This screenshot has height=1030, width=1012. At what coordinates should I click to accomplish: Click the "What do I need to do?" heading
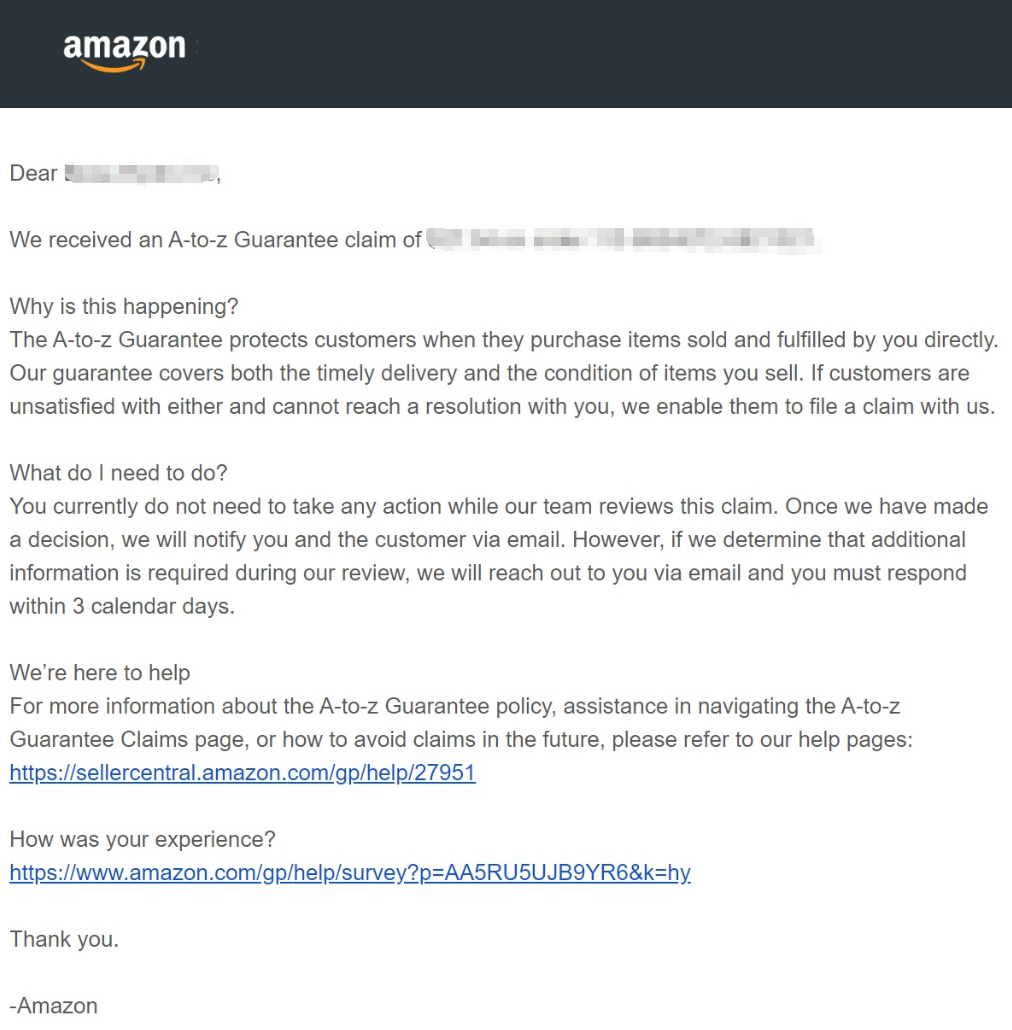pos(119,473)
